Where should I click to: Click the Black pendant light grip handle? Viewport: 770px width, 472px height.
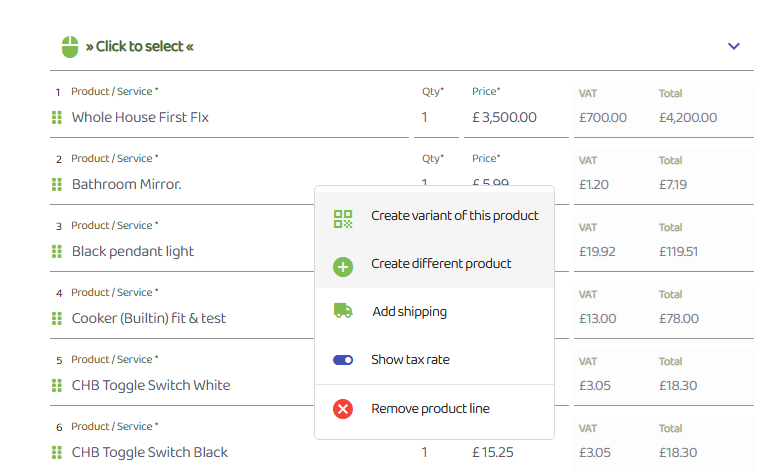click(x=57, y=251)
